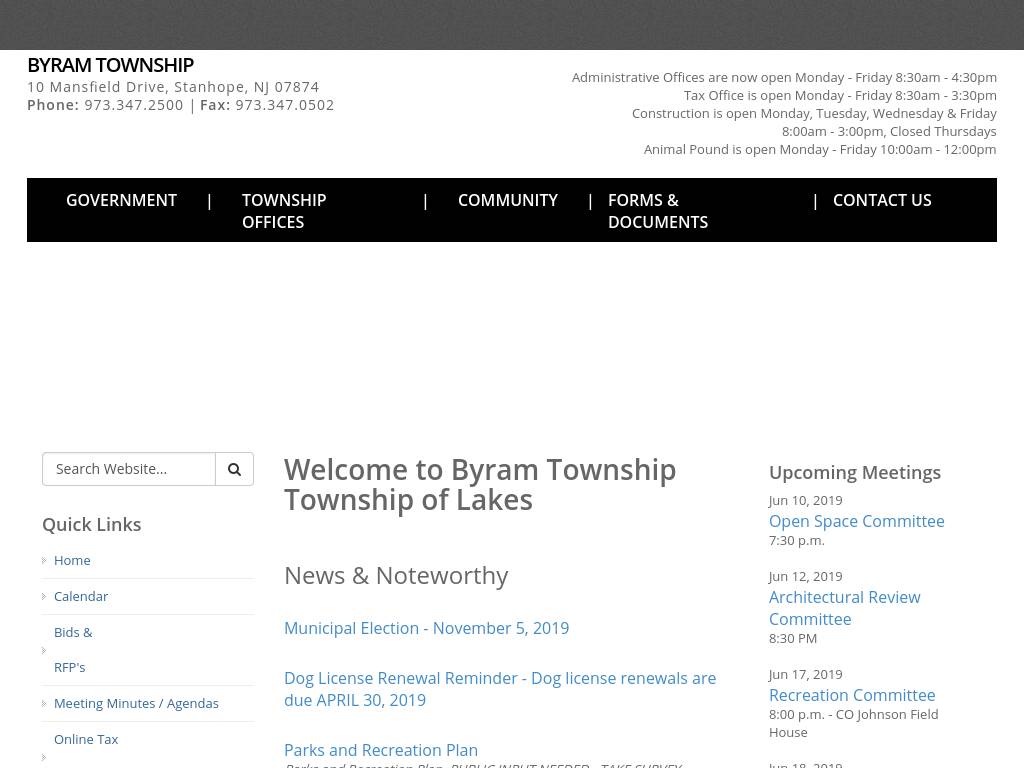
Task: Focus the Search Website input field
Action: point(129,469)
